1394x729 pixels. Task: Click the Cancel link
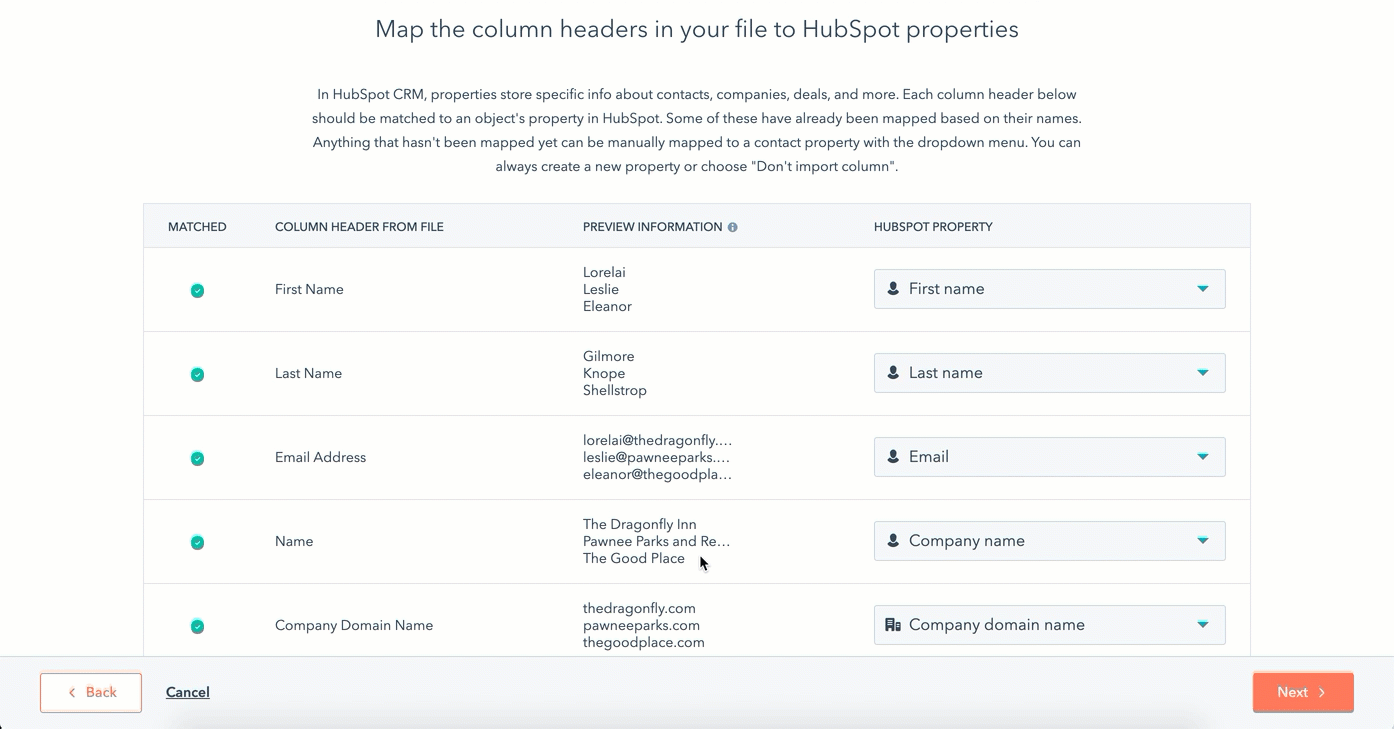coord(187,692)
